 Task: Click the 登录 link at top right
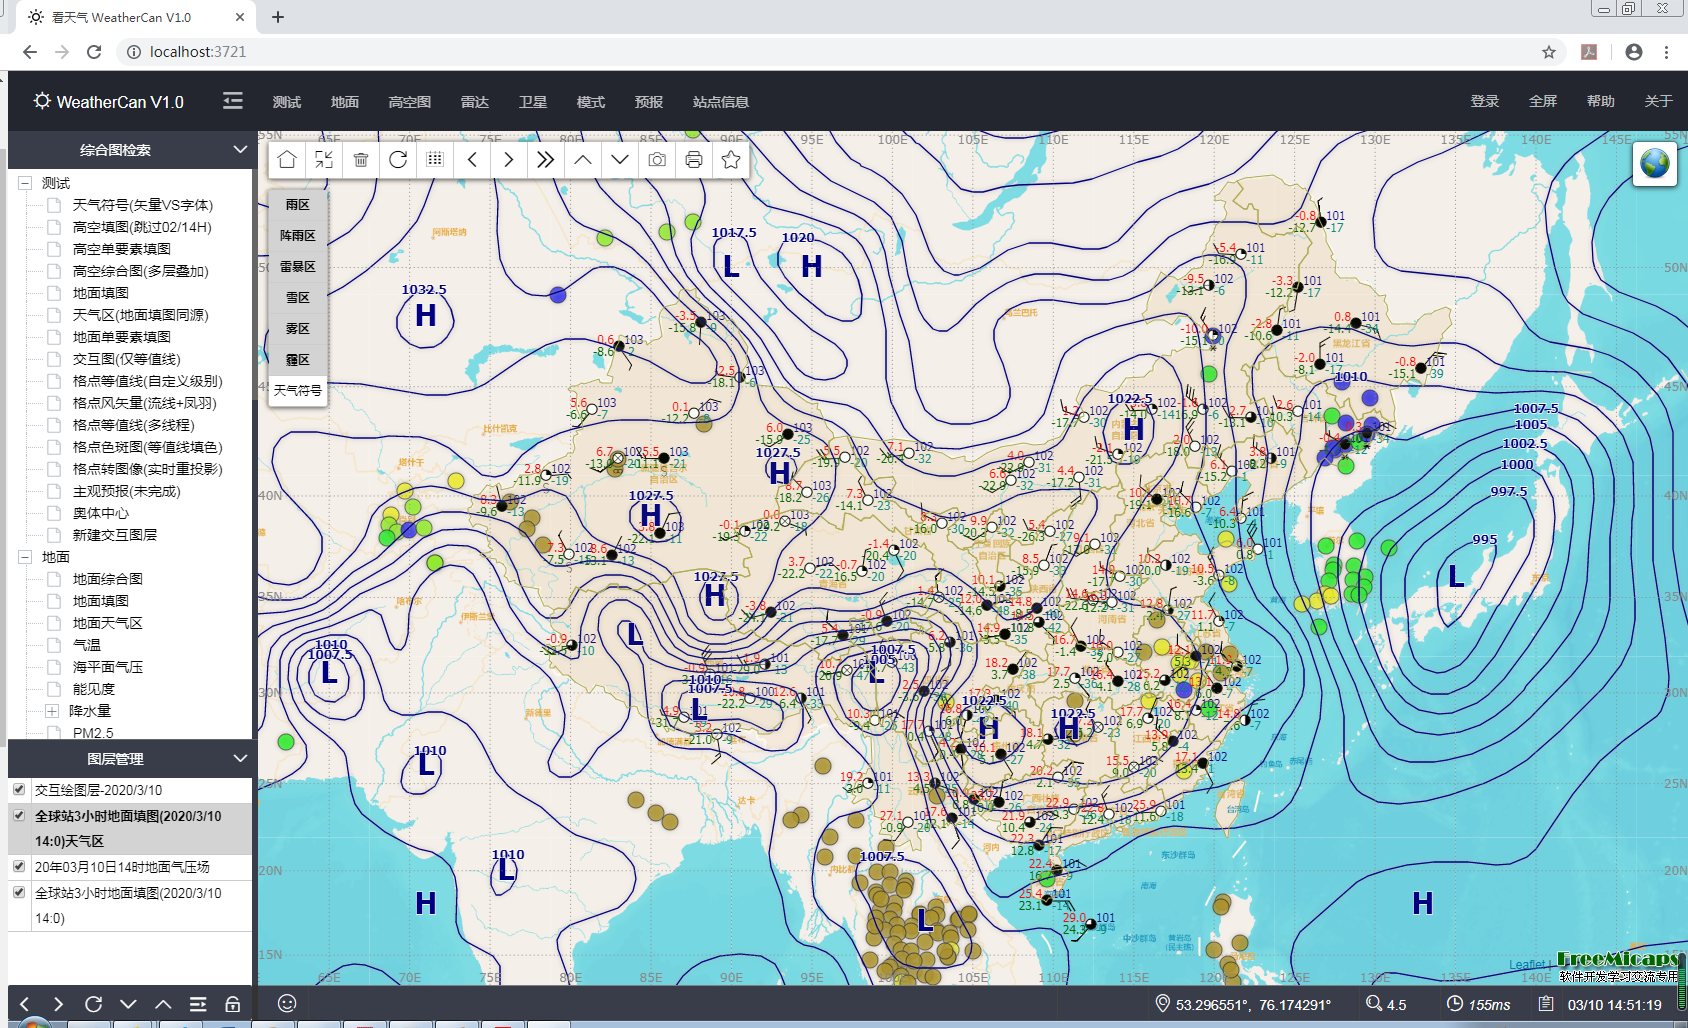pyautogui.click(x=1484, y=101)
